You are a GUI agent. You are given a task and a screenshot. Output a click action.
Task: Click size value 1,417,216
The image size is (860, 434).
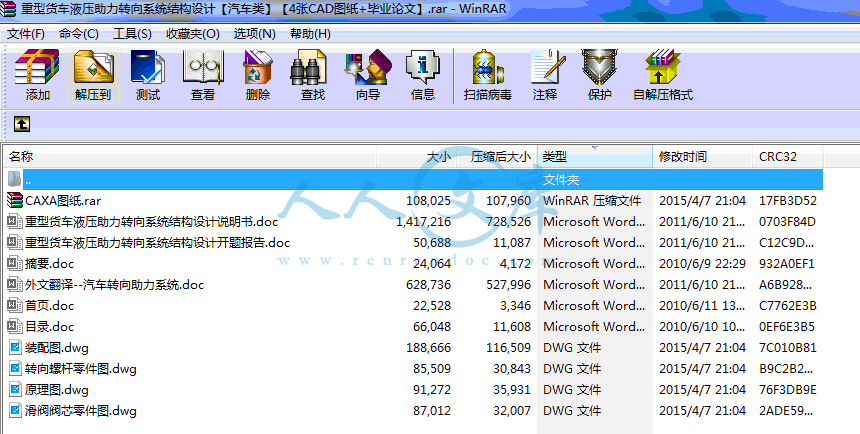point(423,222)
